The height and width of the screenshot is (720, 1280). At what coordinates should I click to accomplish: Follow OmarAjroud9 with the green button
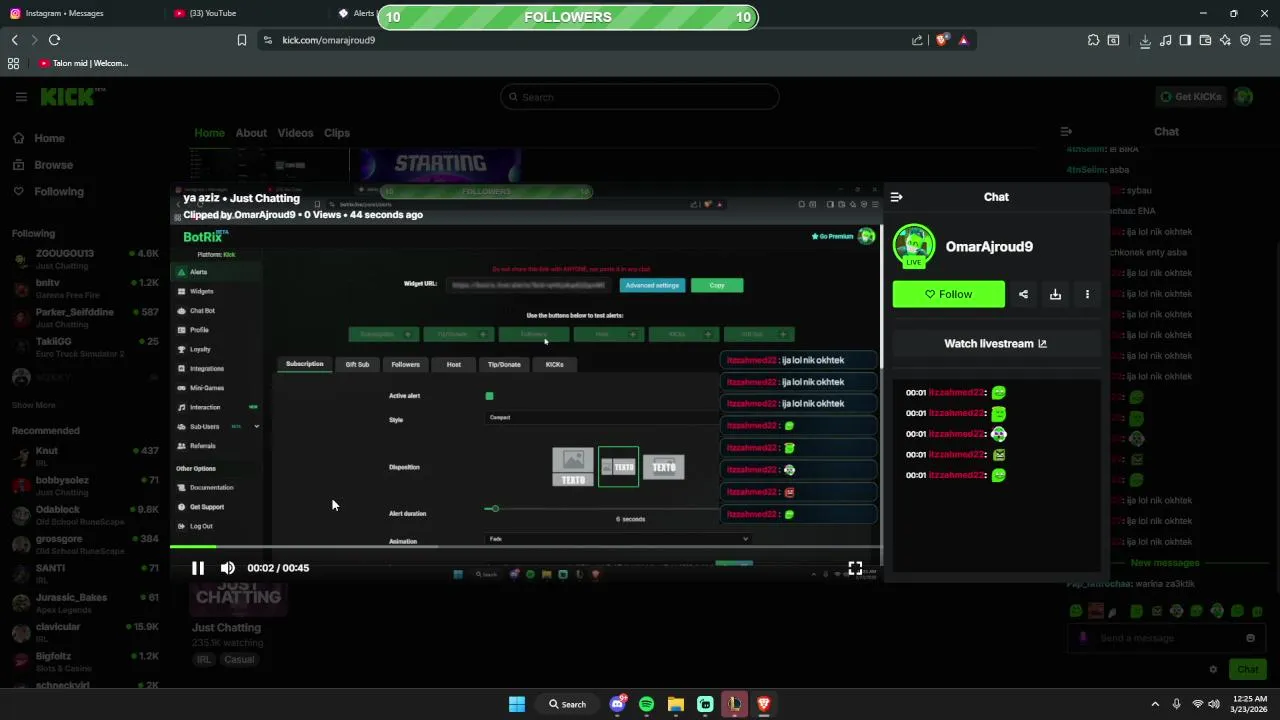(x=948, y=294)
